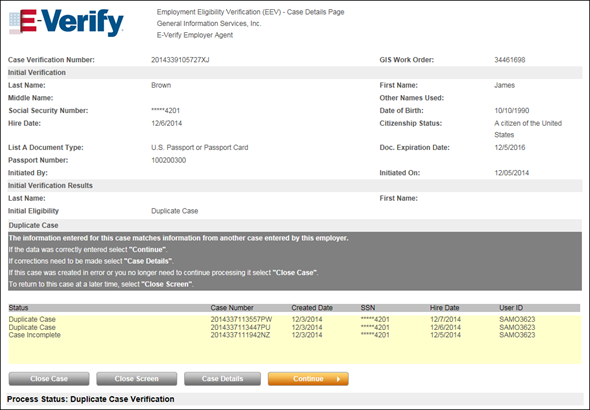Select case number 2014337113557PW
The width and height of the screenshot is (590, 410).
[241, 319]
